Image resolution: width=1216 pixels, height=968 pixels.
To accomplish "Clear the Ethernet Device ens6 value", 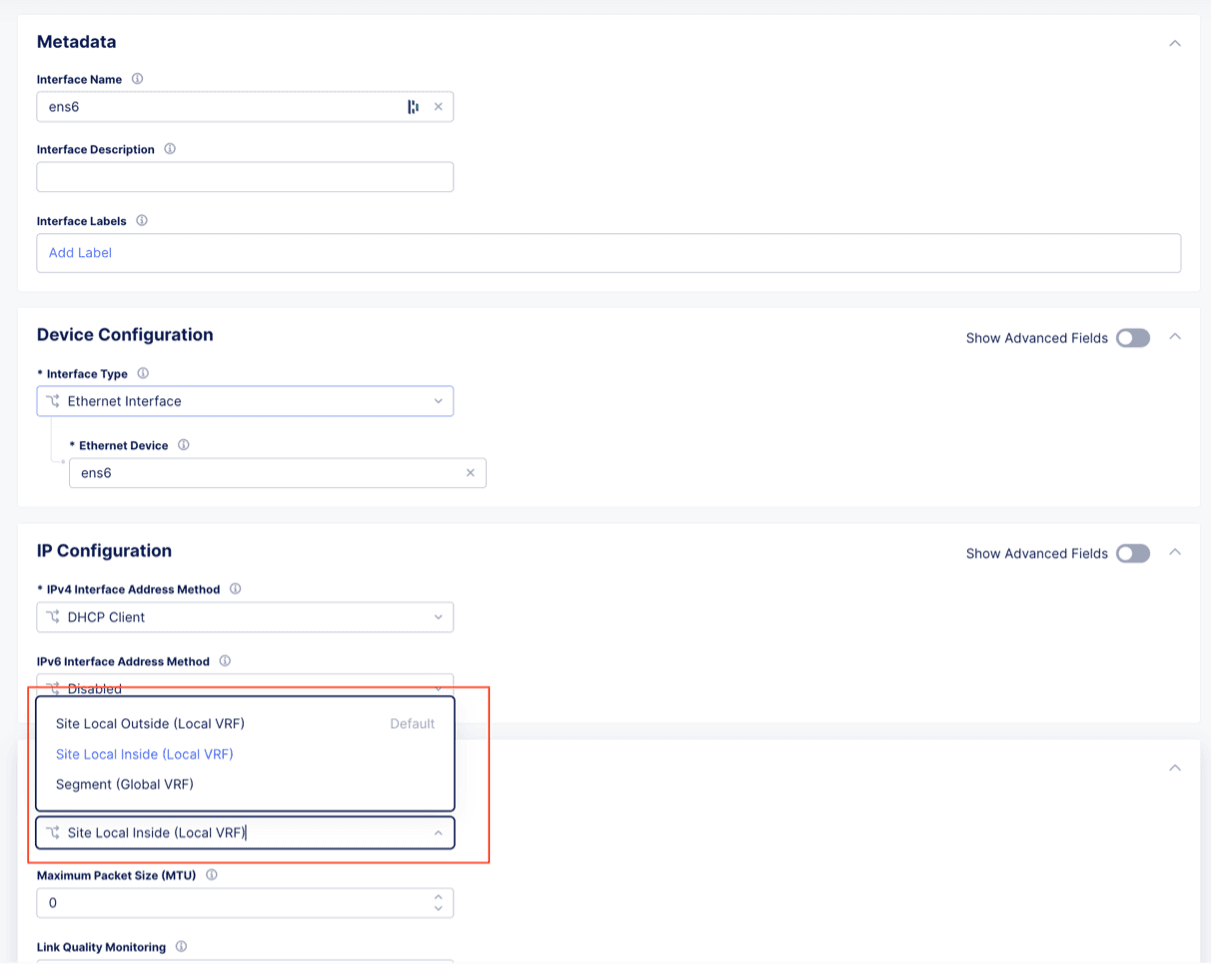I will tap(470, 473).
